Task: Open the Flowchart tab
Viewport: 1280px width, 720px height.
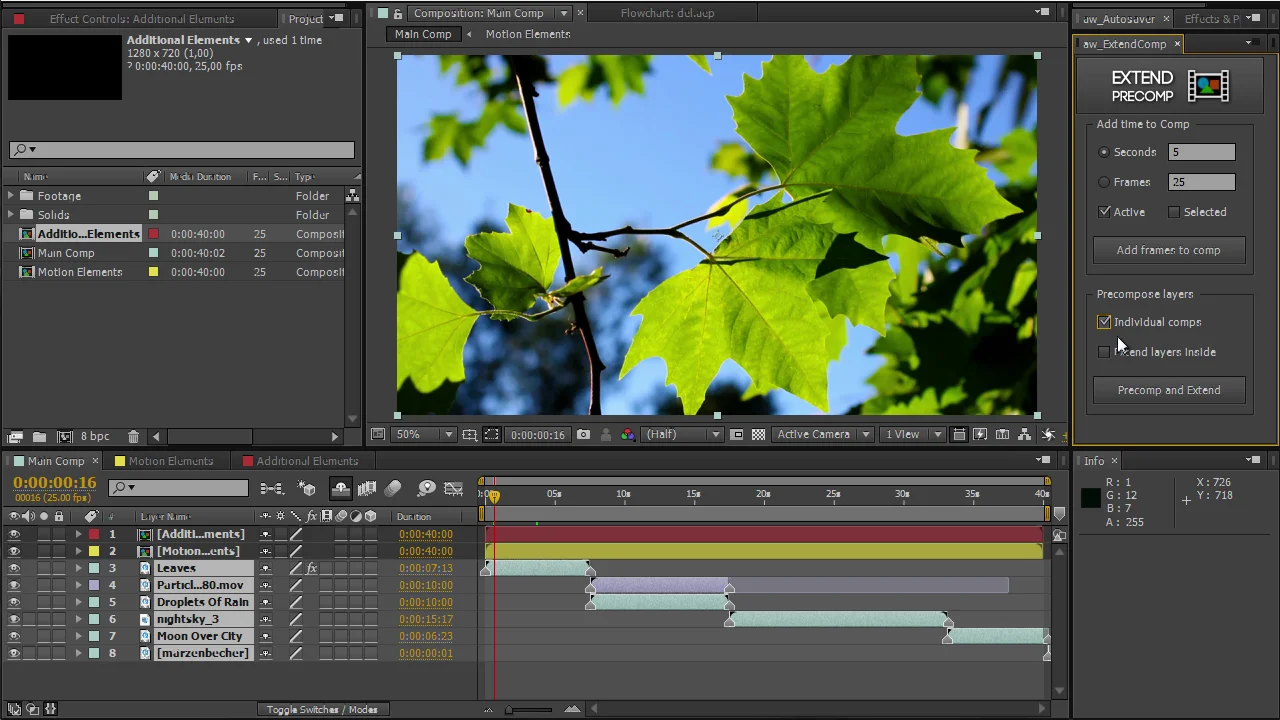Action: [x=667, y=13]
